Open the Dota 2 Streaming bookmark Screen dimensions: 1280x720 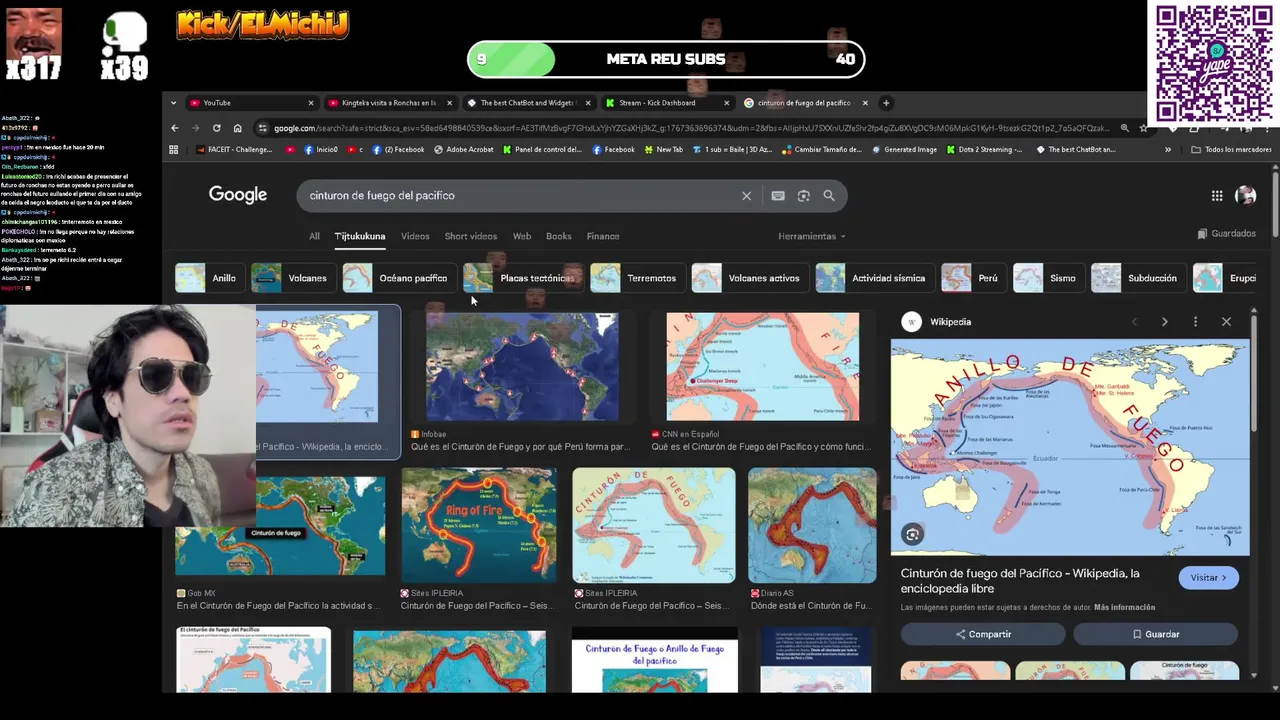[x=986, y=150]
